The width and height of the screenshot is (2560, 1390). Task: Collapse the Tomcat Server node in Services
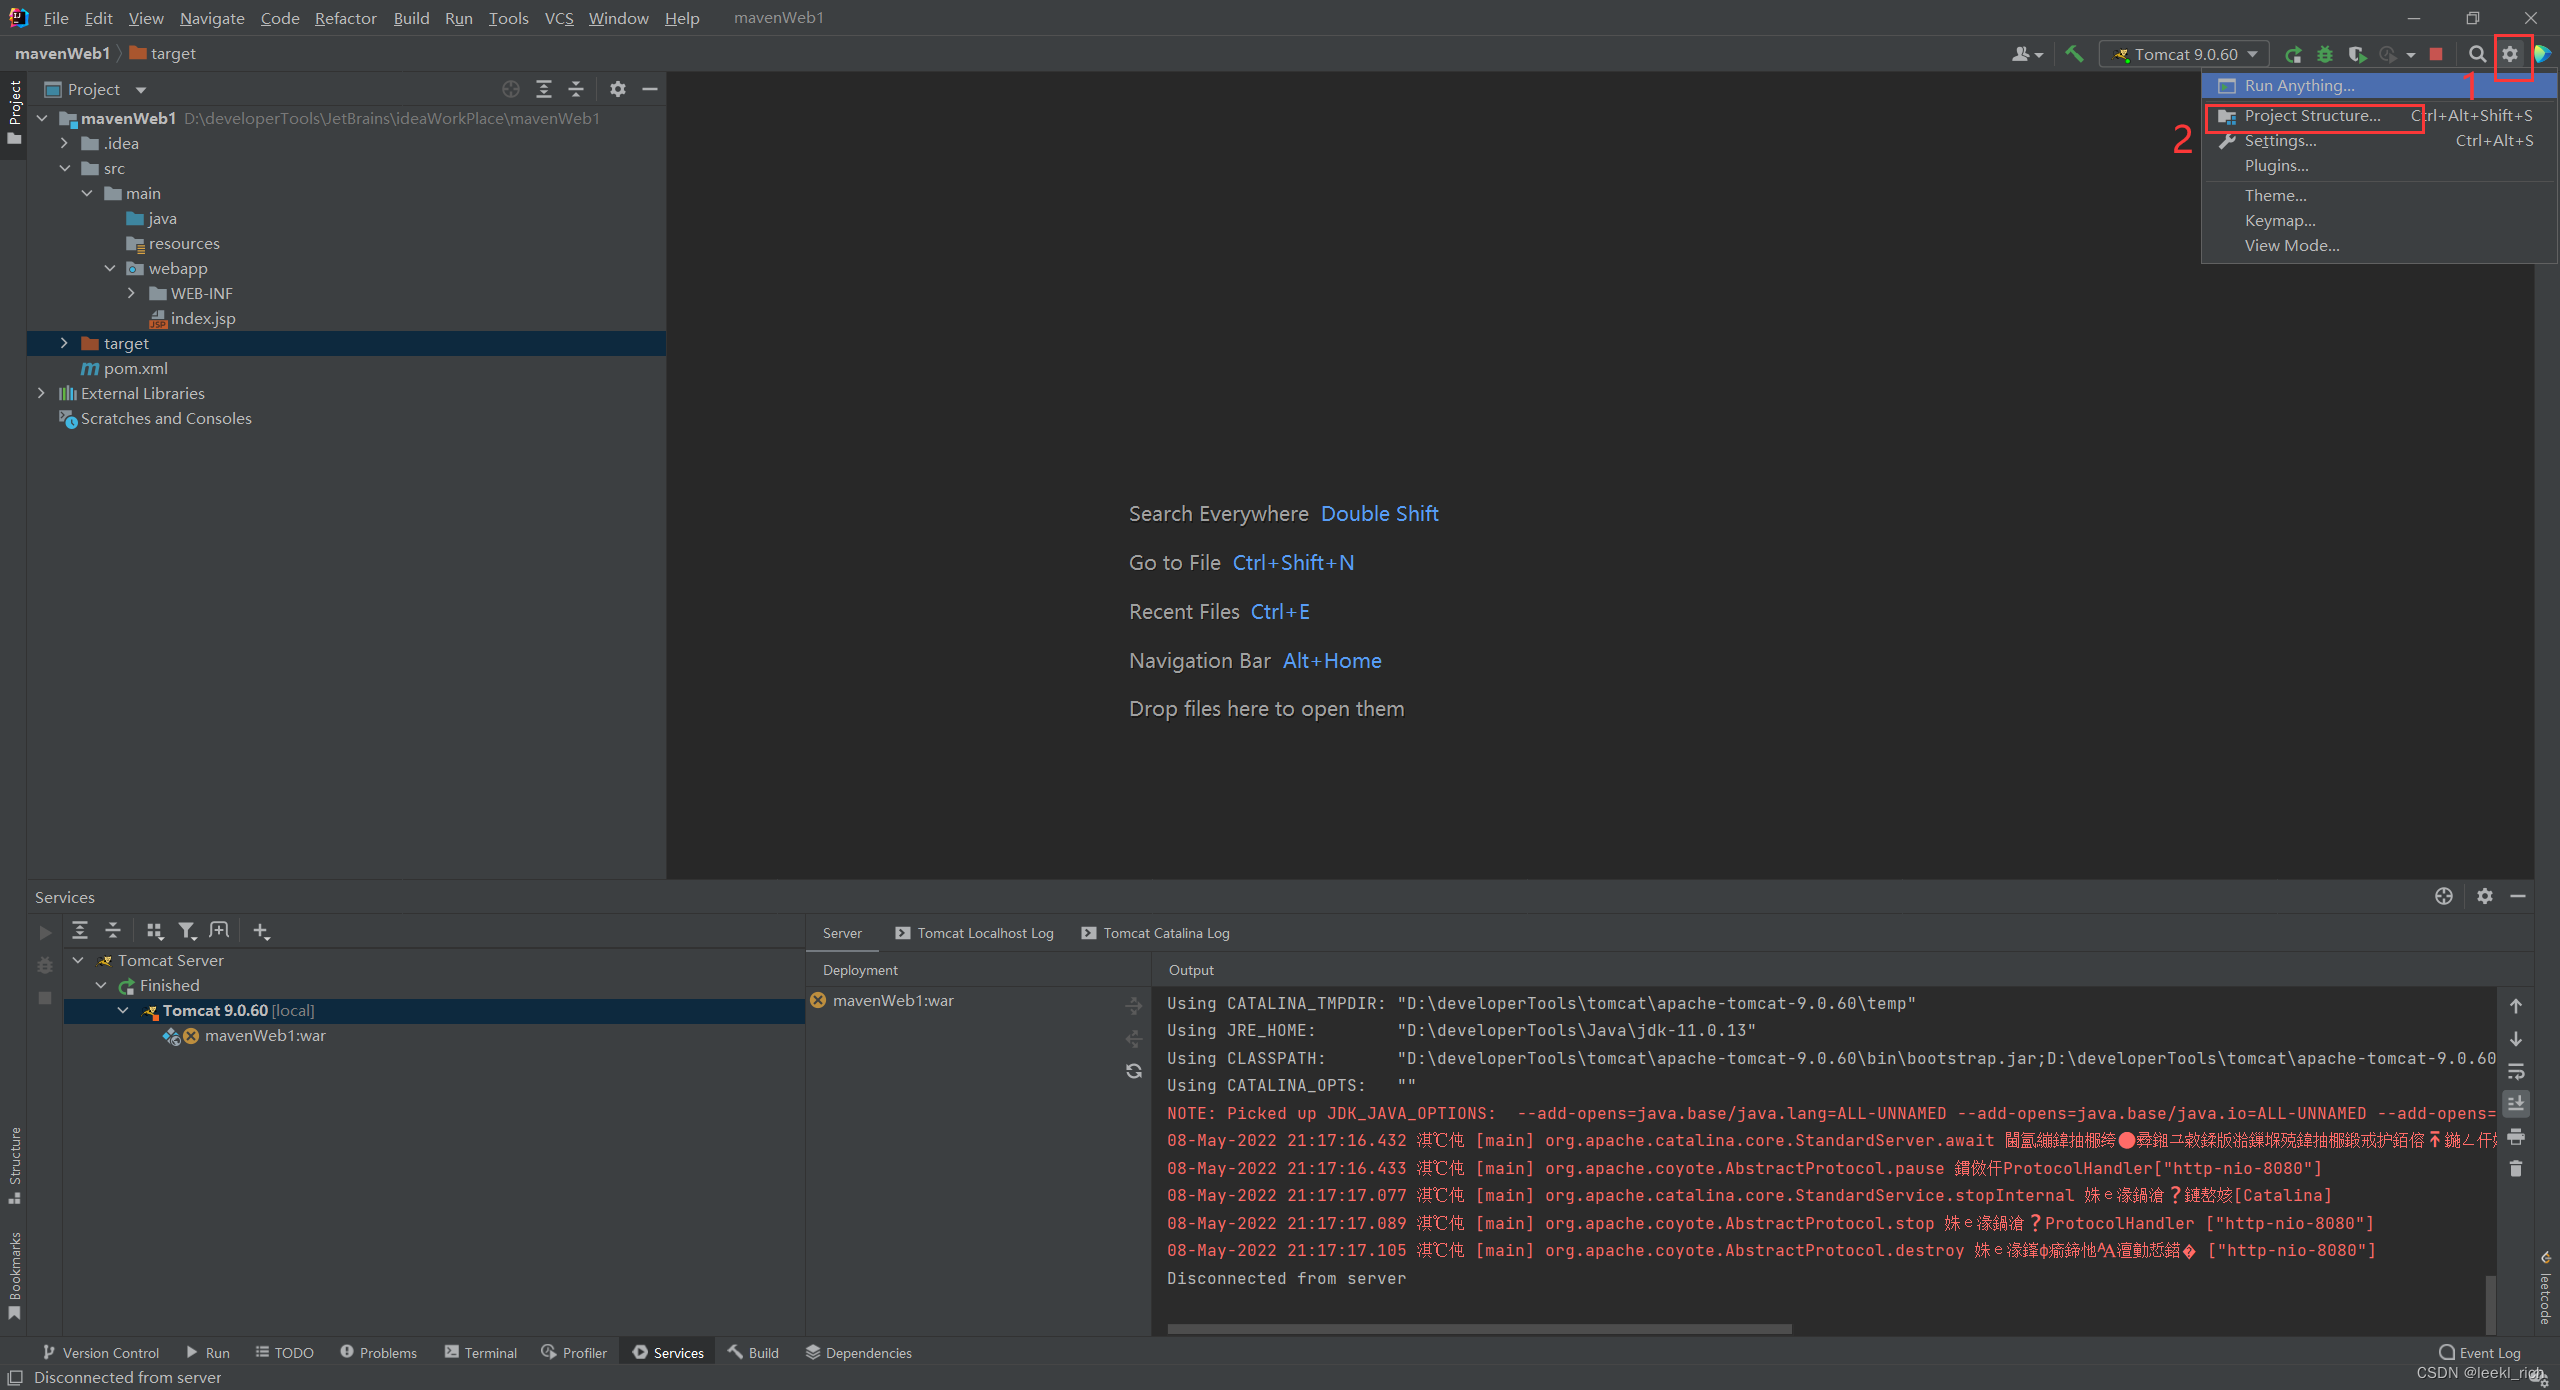pos(78,960)
